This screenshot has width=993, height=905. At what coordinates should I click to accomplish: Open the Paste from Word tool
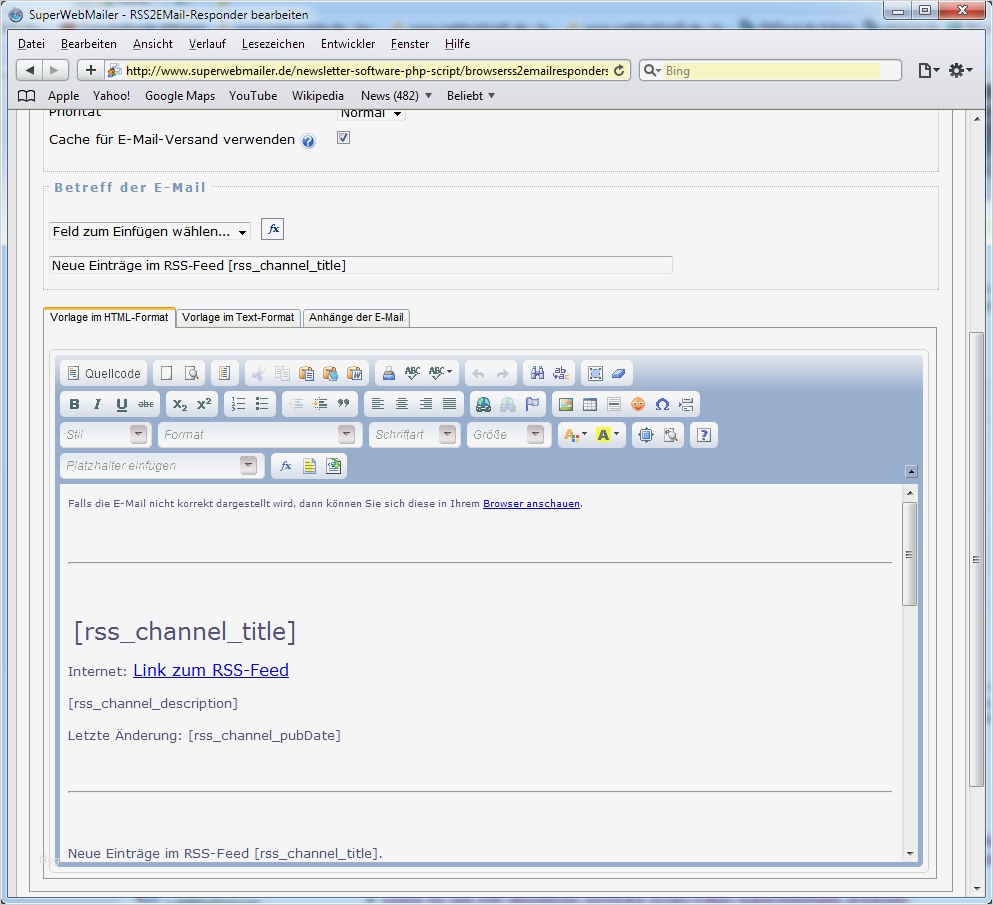tap(355, 373)
